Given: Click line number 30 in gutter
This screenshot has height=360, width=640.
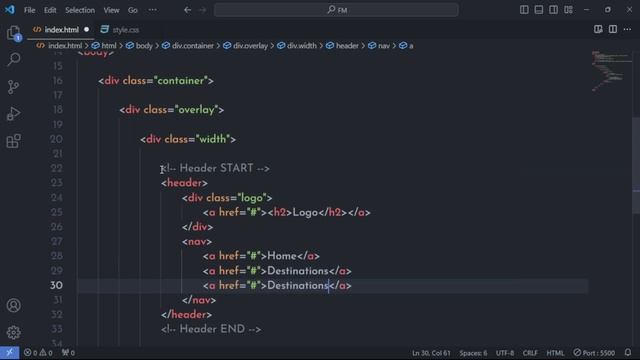Looking at the screenshot, I should click(56, 285).
